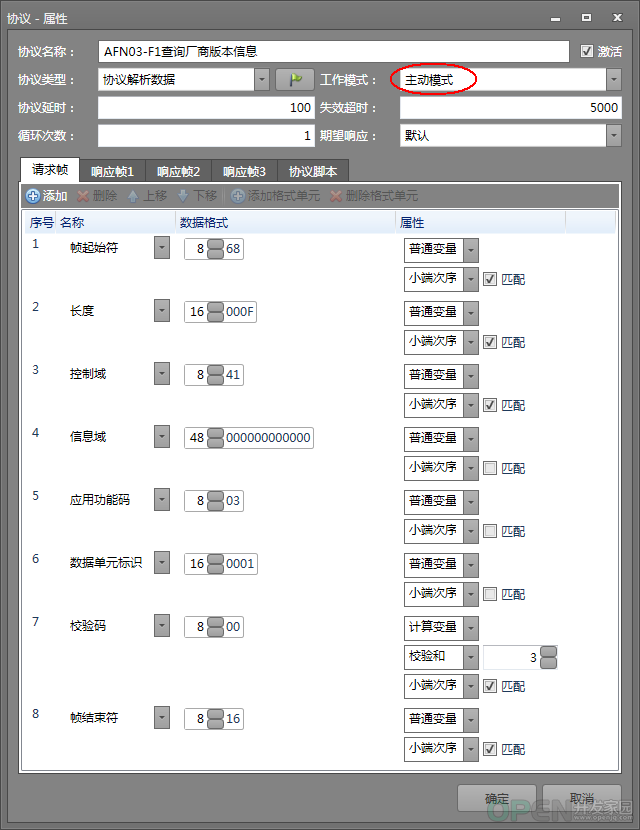Check 匹配 for 数据单元标识 row
640x830 pixels.
(x=490, y=594)
